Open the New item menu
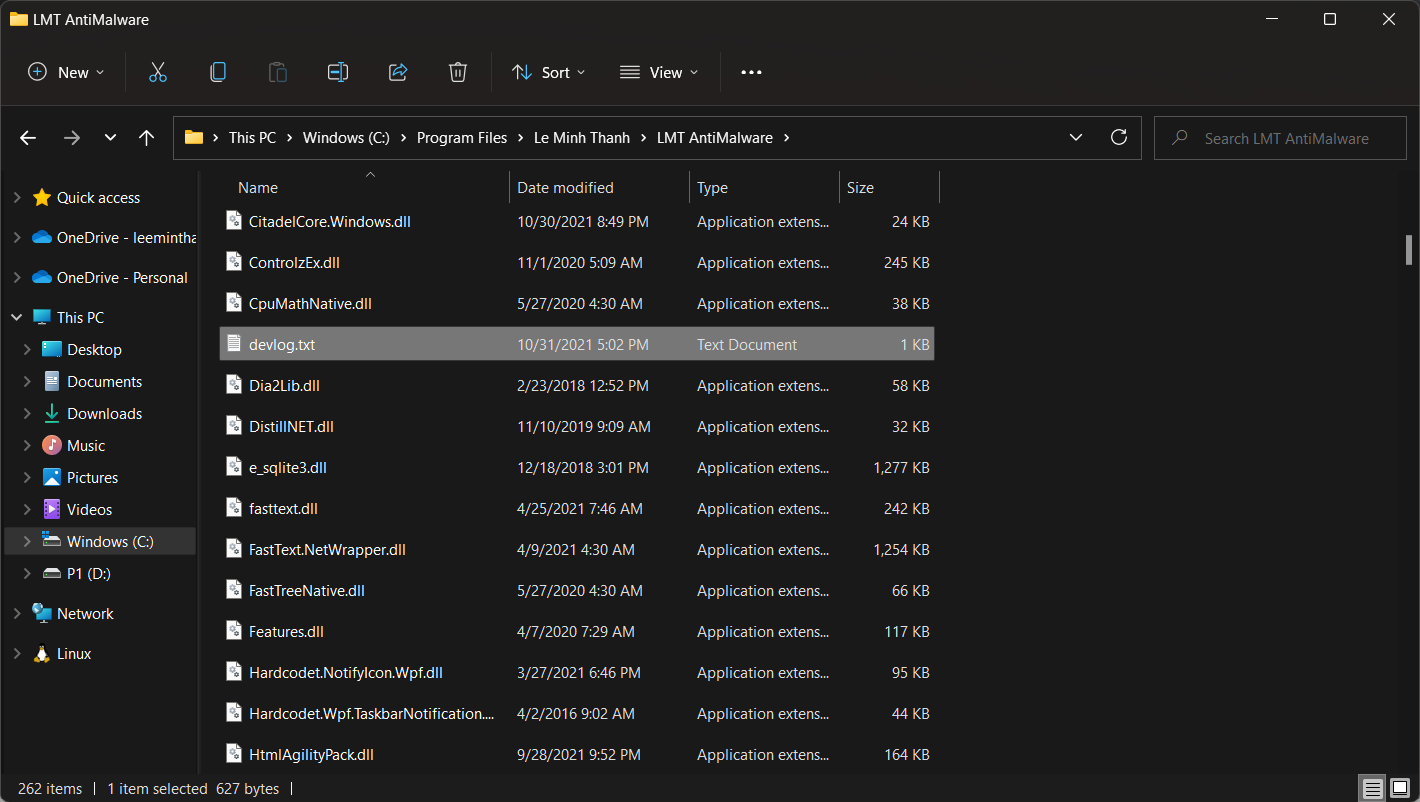Image resolution: width=1420 pixels, height=802 pixels. click(66, 72)
